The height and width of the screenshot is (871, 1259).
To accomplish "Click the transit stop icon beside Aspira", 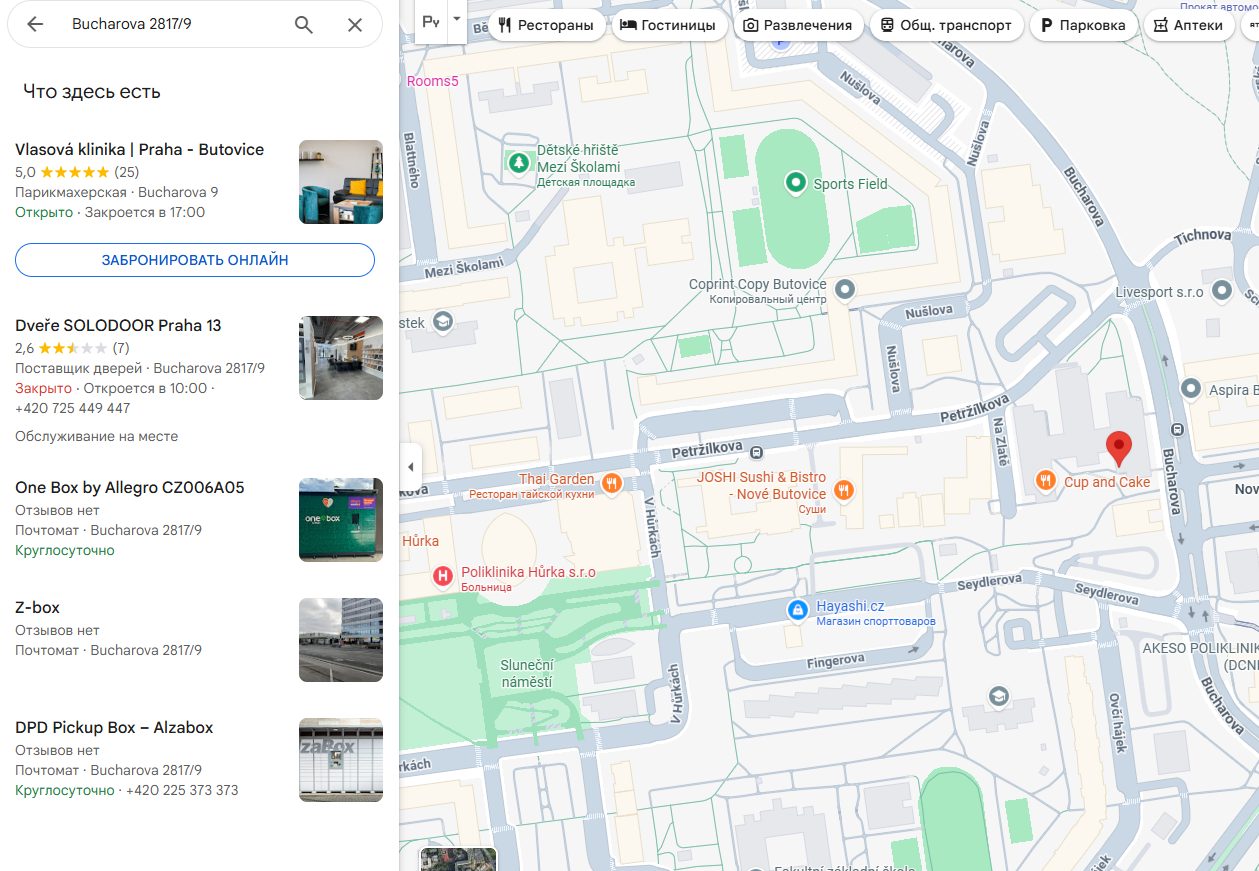I will 1177,430.
